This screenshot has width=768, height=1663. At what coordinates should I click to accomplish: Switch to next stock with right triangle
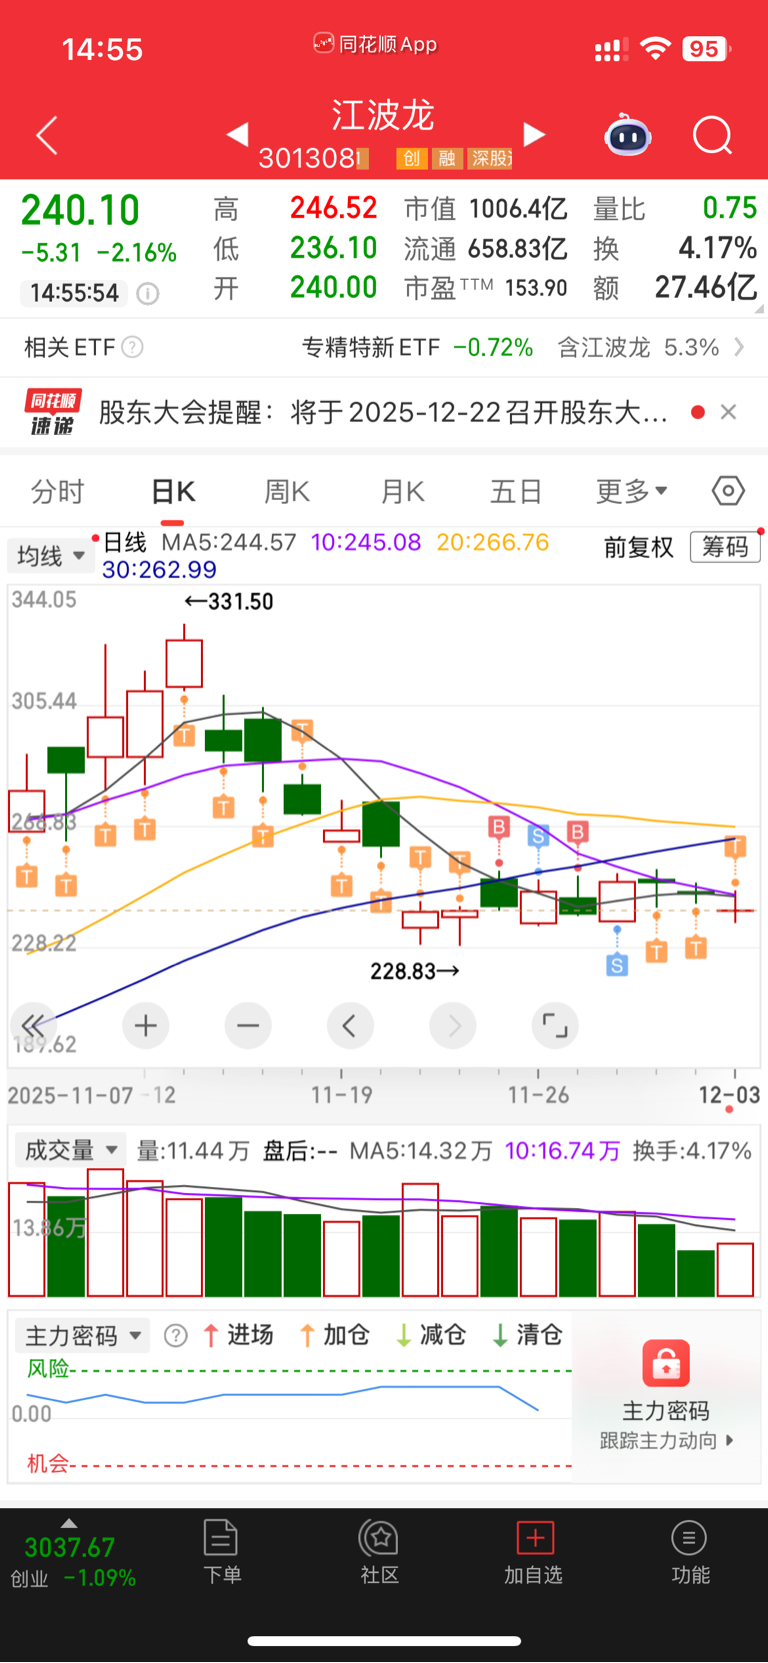click(x=535, y=134)
